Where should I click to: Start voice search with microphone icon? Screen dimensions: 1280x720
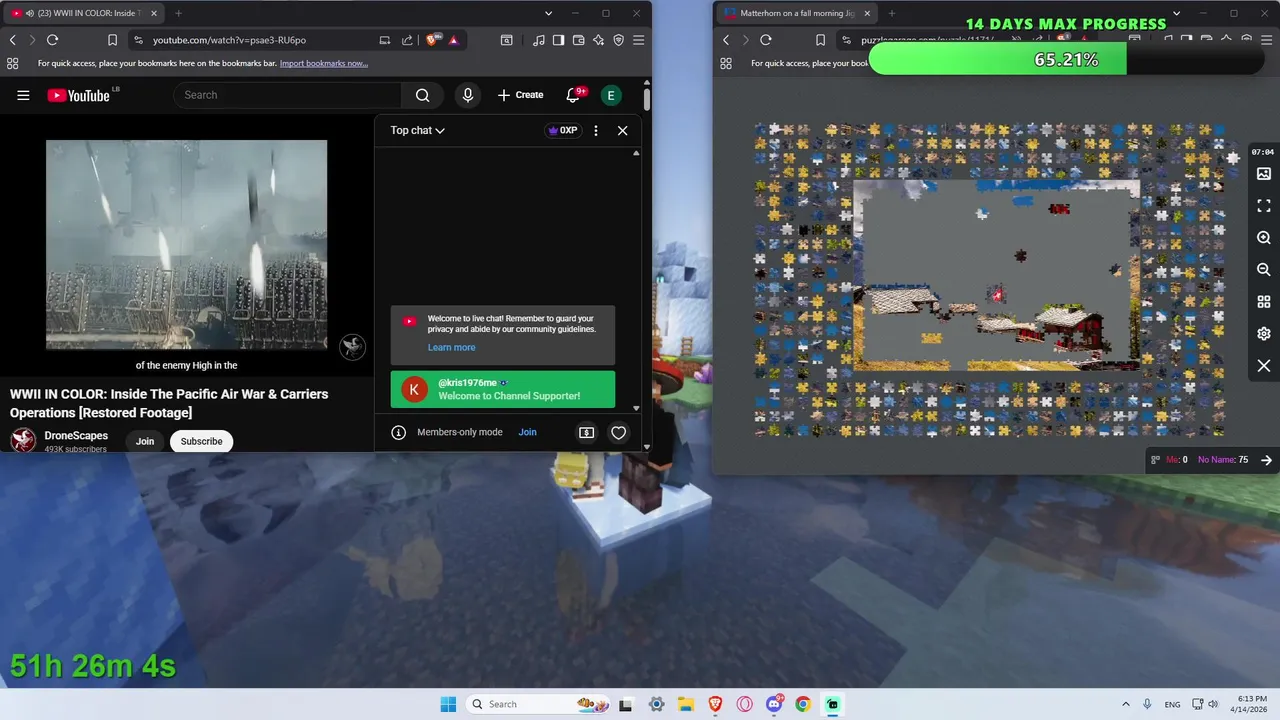point(467,95)
